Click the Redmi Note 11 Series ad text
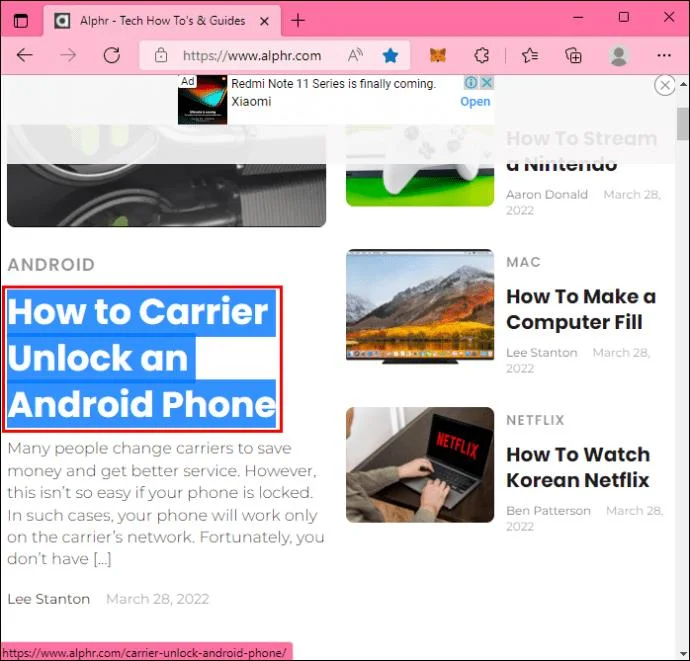 [334, 84]
